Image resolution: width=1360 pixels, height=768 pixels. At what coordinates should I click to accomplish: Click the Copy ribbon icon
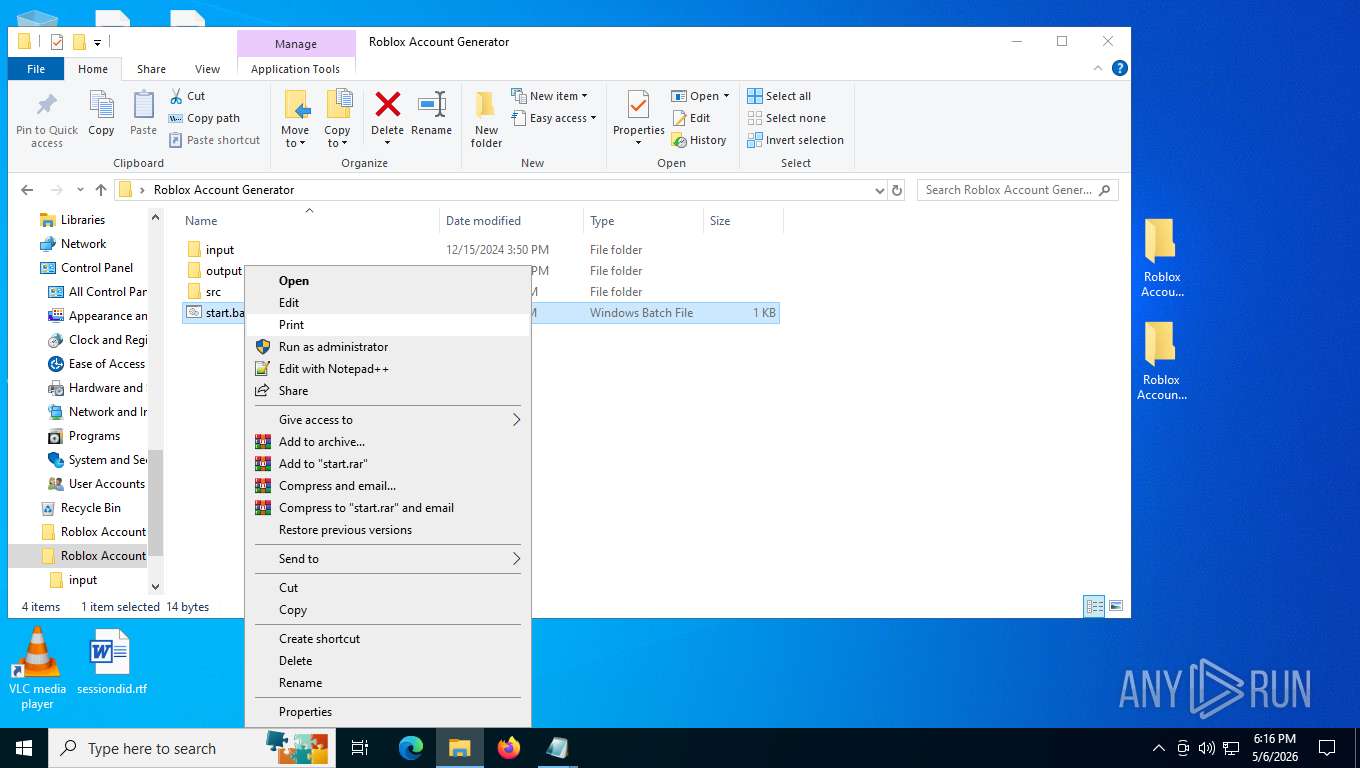click(x=101, y=114)
